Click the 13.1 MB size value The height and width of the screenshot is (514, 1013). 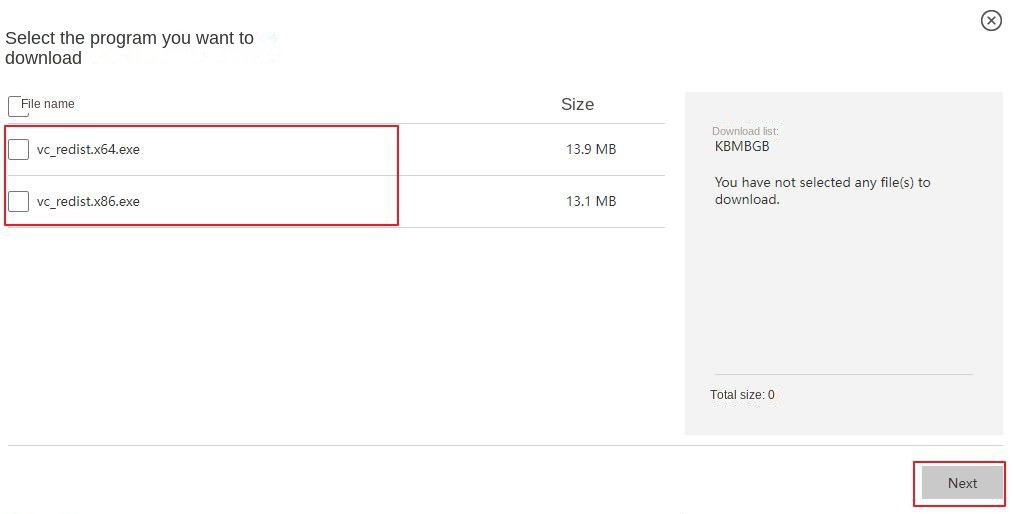click(591, 201)
